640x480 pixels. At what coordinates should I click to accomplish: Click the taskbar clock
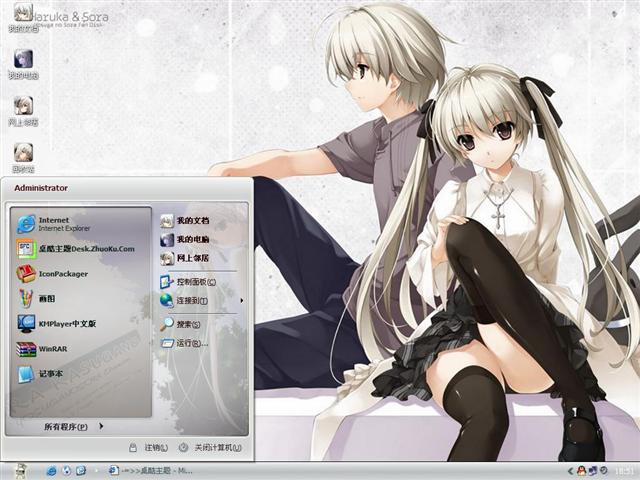coord(624,471)
